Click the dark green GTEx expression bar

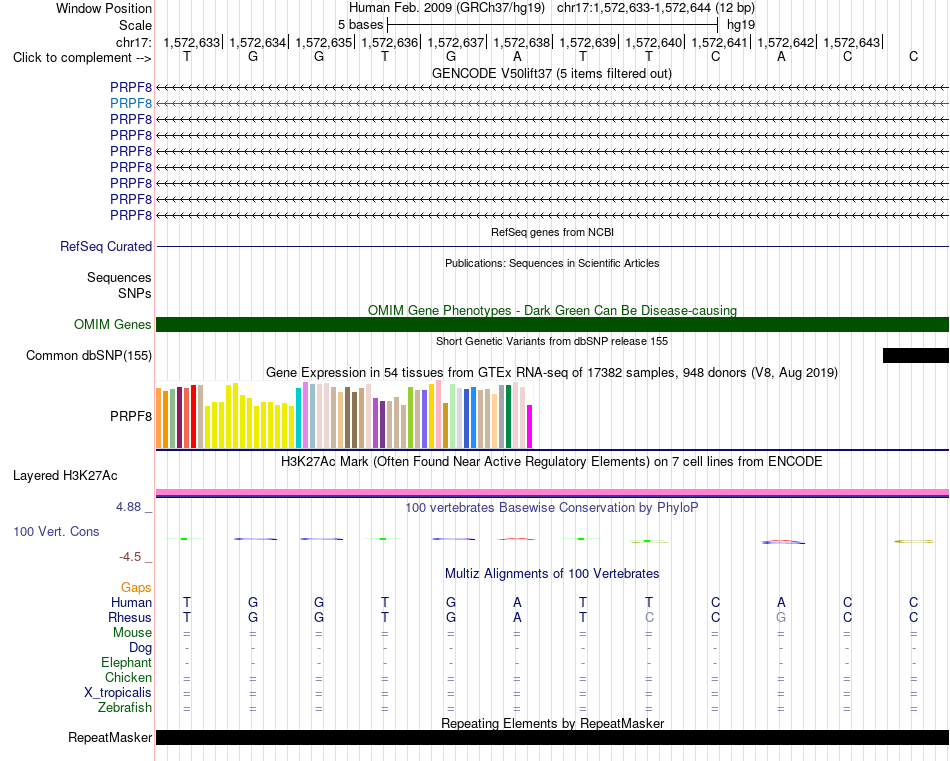click(x=508, y=416)
